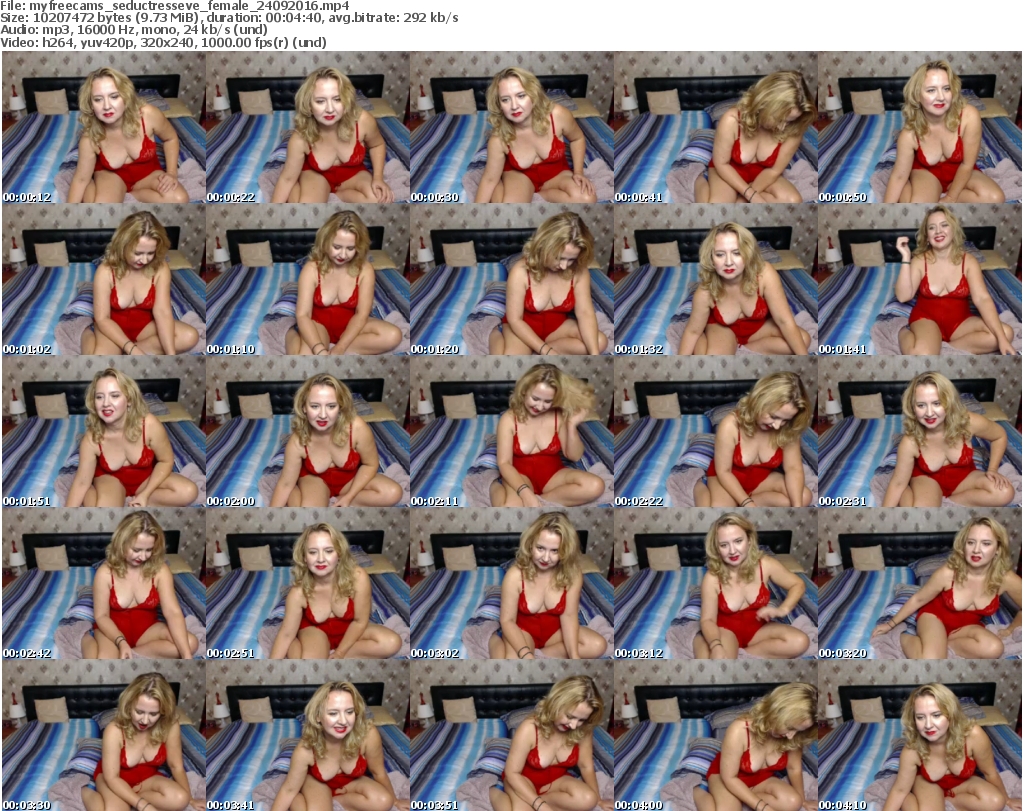Choose the frame labeled 00:03:51
This screenshot has width=1024, height=811.
pyautogui.click(x=511, y=735)
